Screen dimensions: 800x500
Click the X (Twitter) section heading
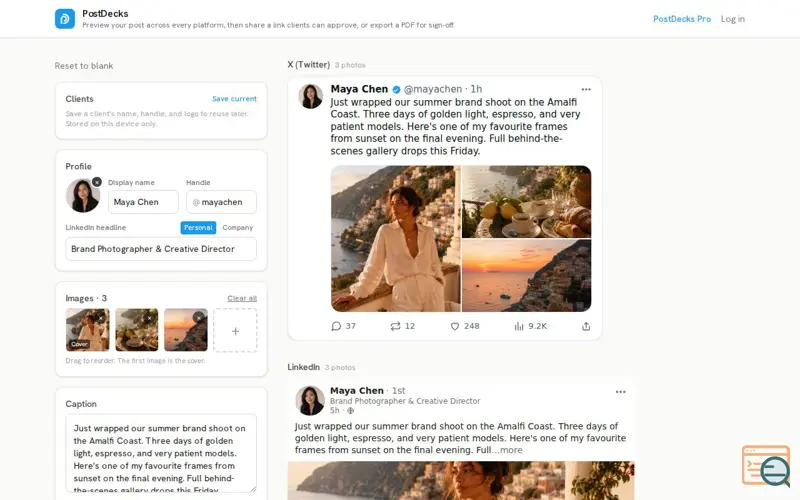[x=308, y=65]
